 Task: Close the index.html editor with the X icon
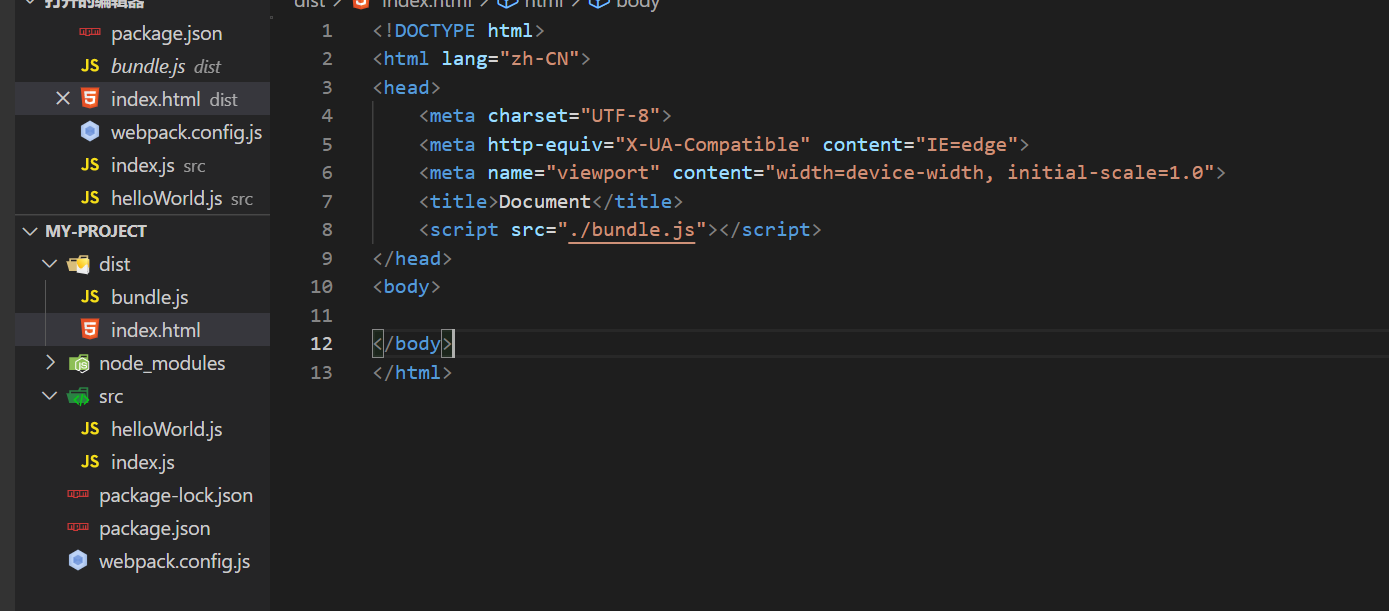click(x=63, y=99)
